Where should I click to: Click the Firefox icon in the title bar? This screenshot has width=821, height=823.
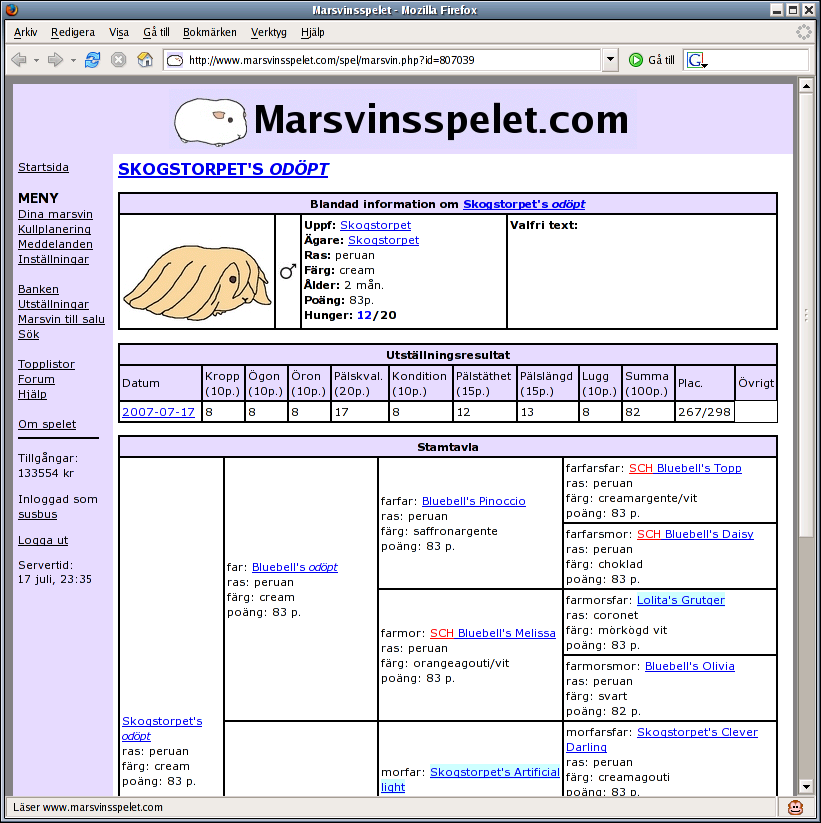click(12, 9)
